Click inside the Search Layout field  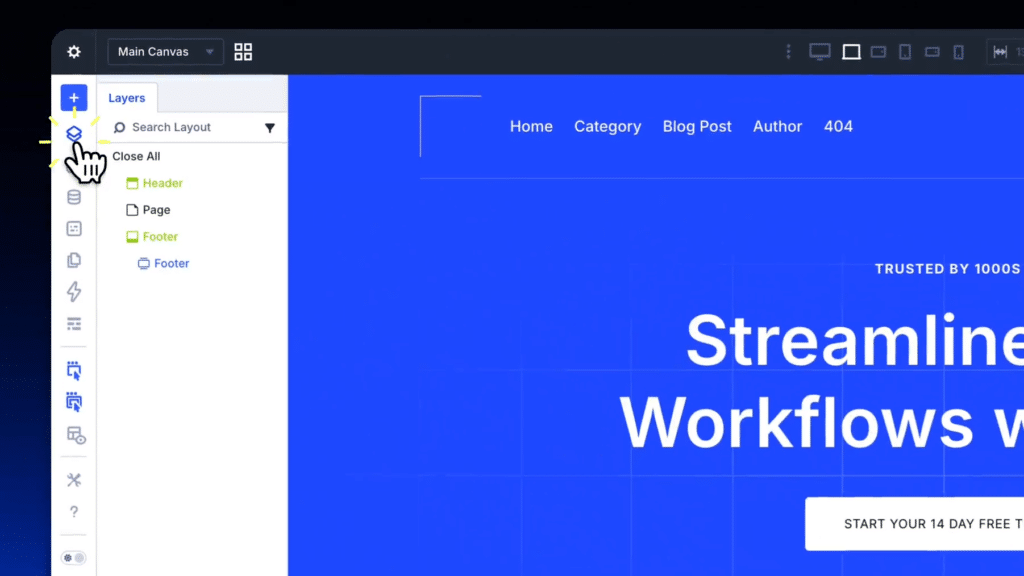click(180, 127)
